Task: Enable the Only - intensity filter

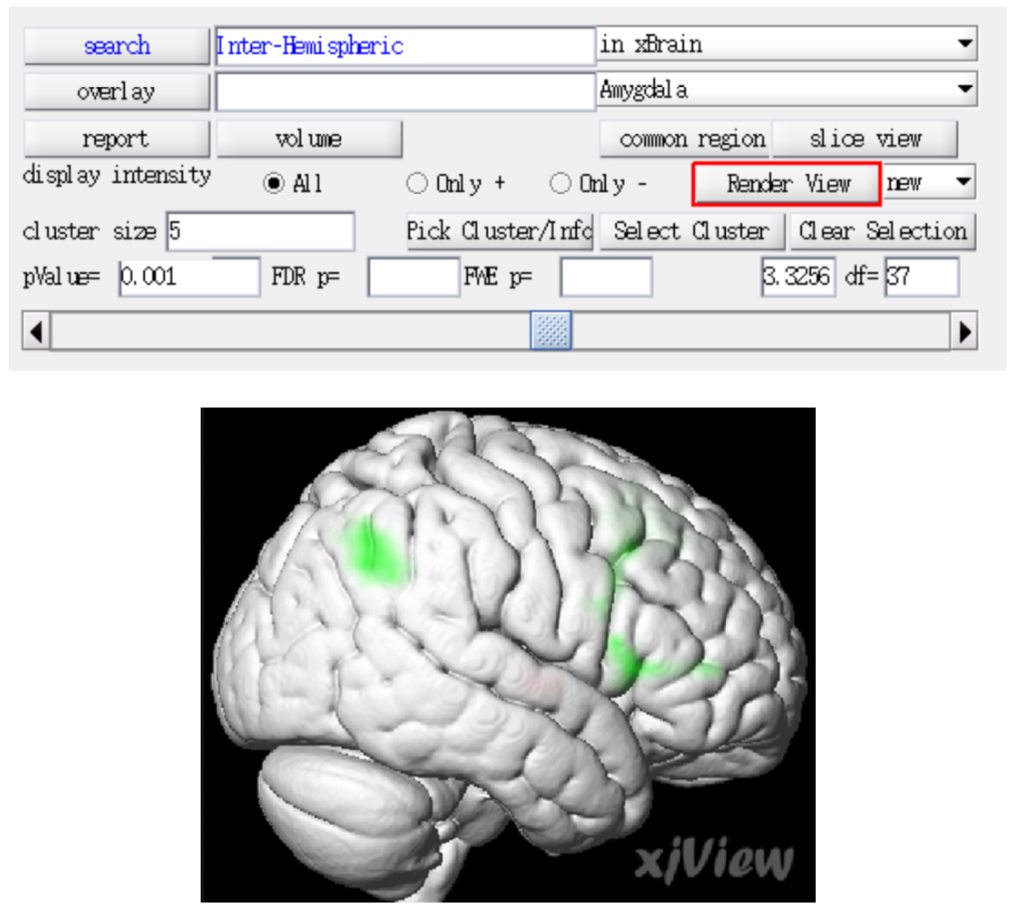Action: (x=560, y=183)
